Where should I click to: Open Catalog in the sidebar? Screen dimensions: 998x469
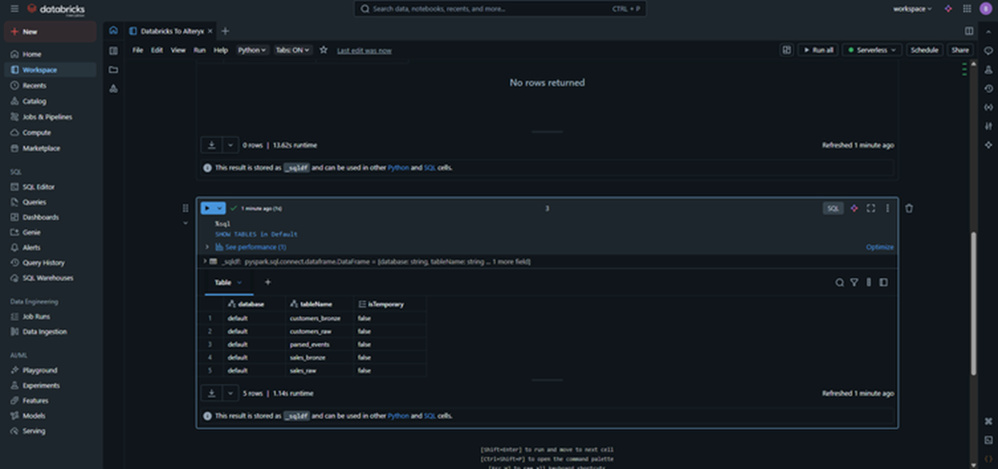[x=34, y=101]
